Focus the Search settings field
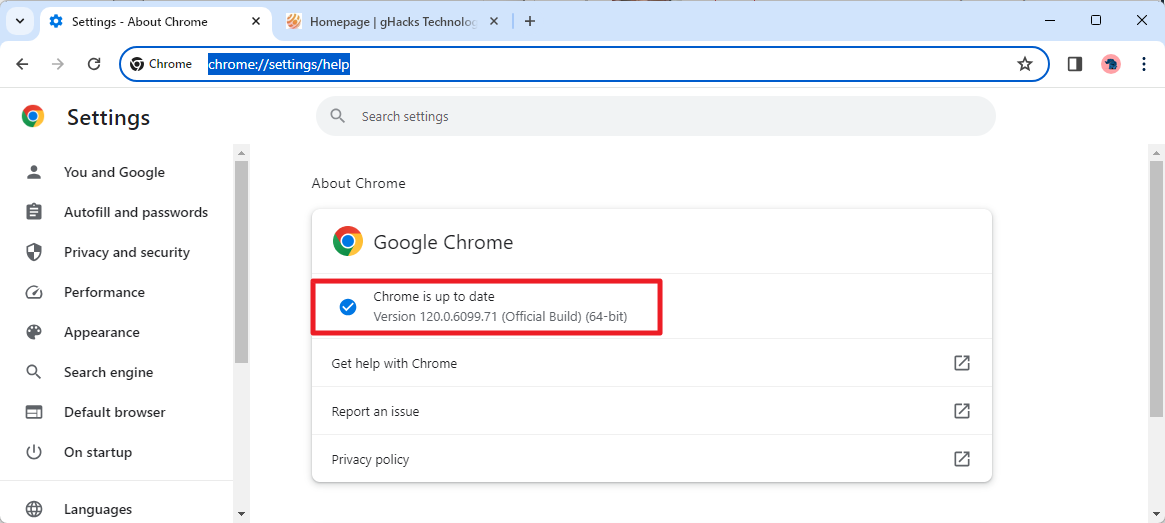 [x=655, y=116]
